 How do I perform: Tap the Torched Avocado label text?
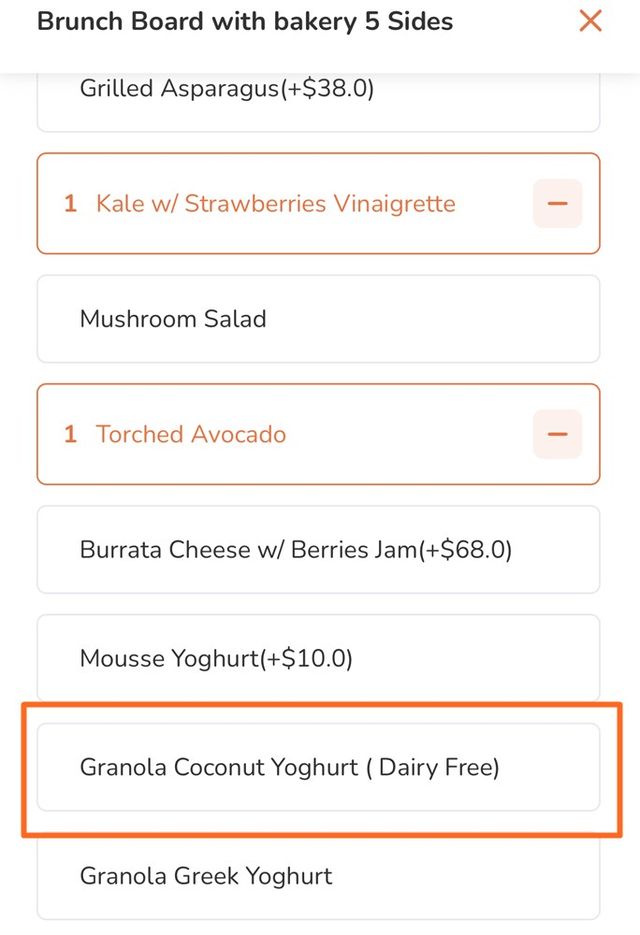click(191, 434)
